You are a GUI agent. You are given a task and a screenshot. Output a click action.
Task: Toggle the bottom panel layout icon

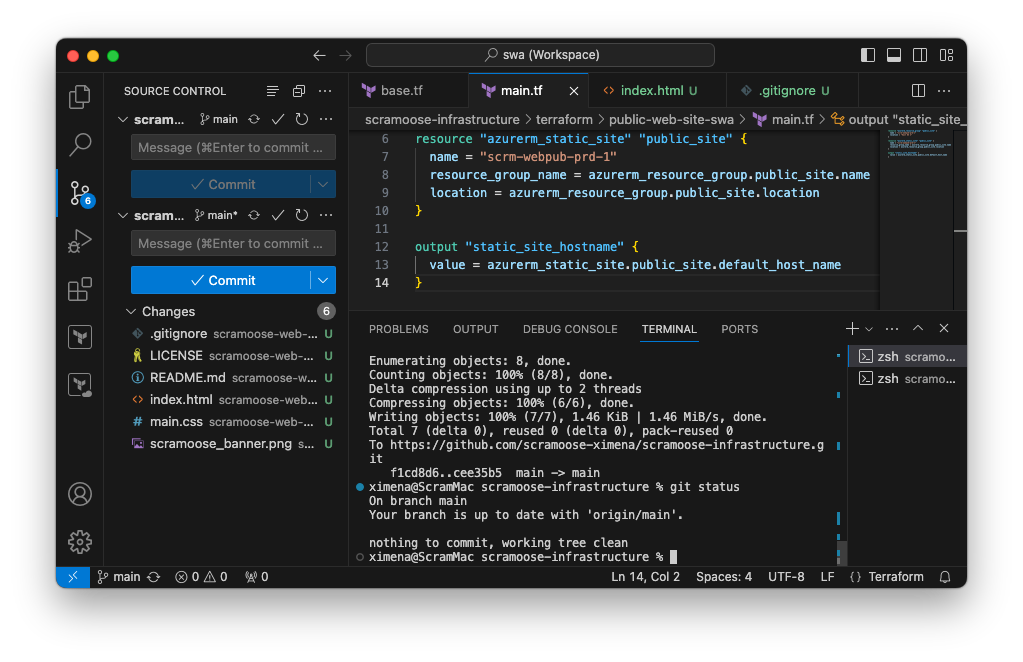pyautogui.click(x=894, y=55)
